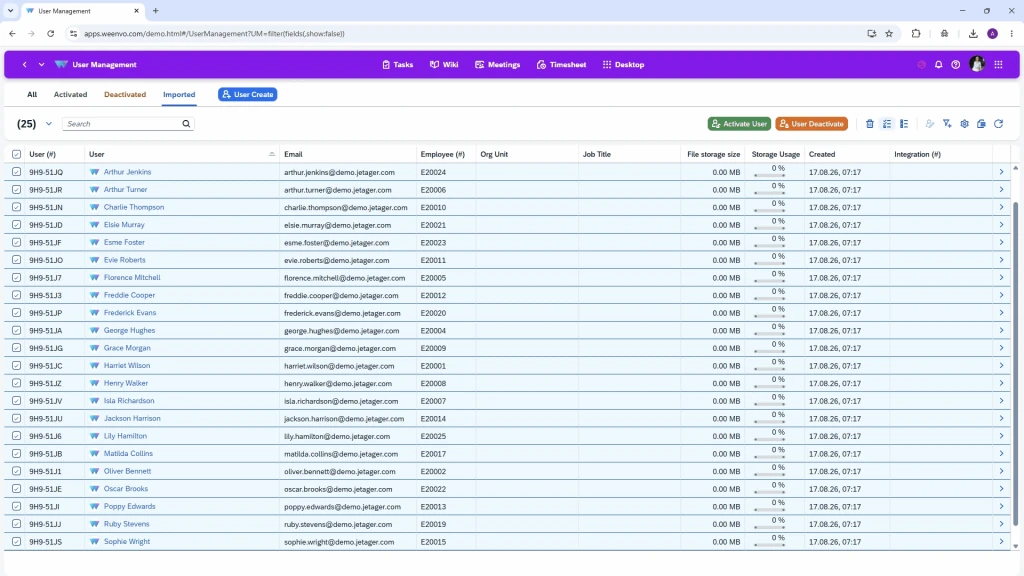Viewport: 1024px width, 576px height.
Task: Uncheck the Elsie Murray row checkbox
Action: (x=16, y=225)
